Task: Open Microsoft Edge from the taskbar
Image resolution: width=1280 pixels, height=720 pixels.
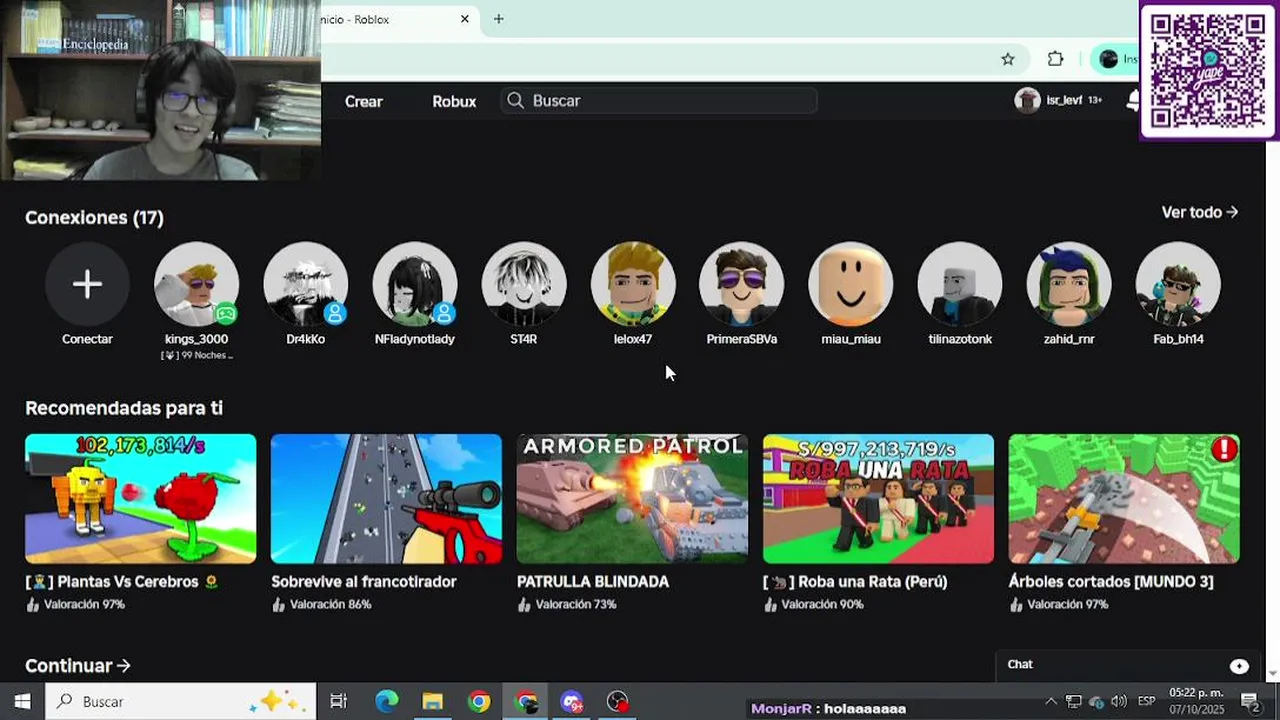Action: pyautogui.click(x=386, y=701)
